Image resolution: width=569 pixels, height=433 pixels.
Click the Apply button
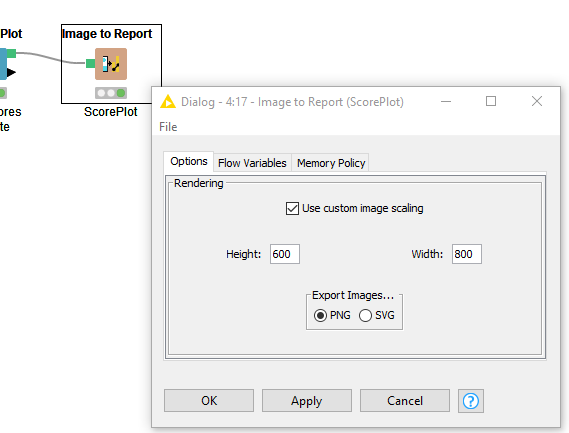[x=307, y=401]
